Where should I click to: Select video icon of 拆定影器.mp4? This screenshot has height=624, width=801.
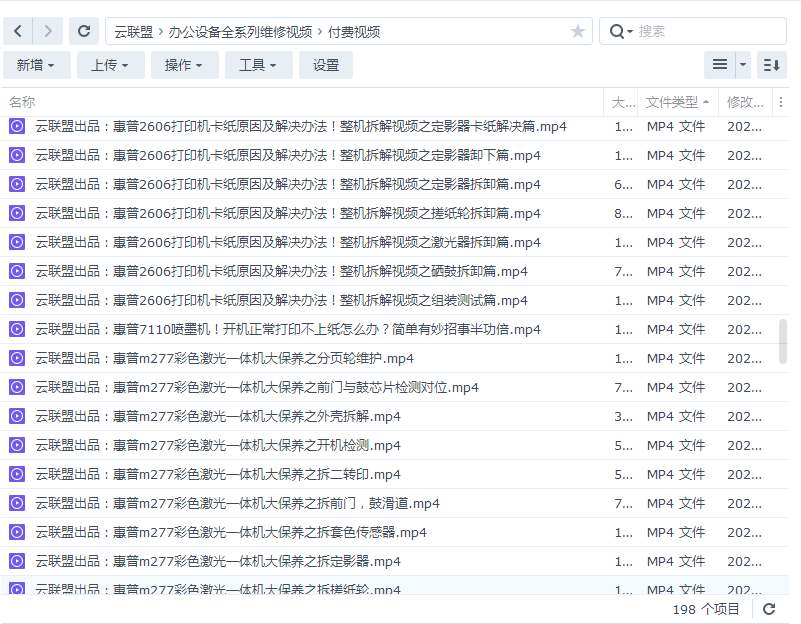point(17,562)
